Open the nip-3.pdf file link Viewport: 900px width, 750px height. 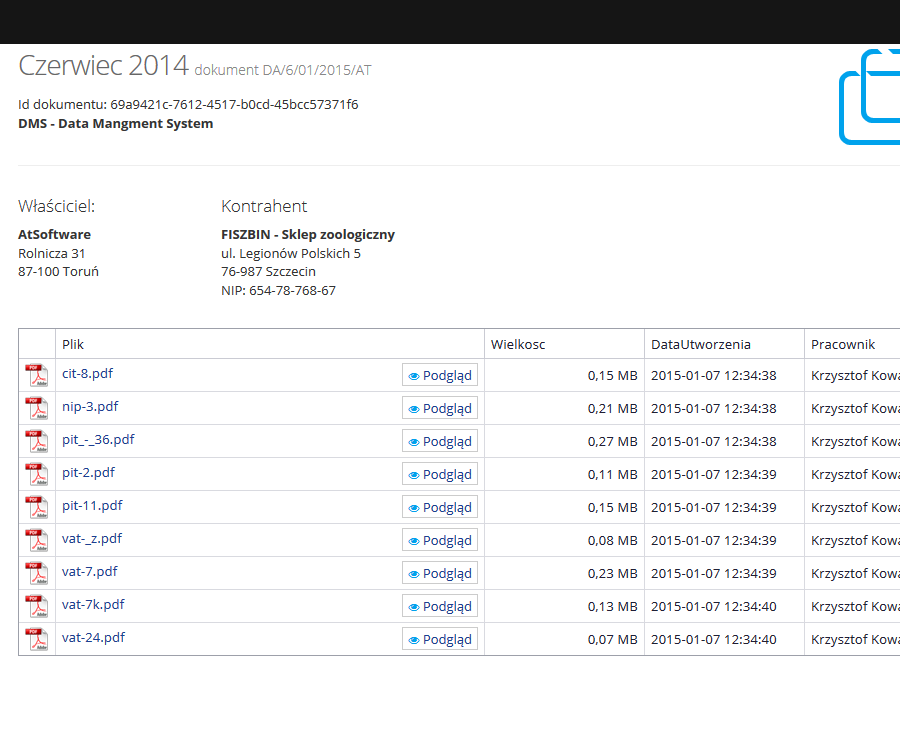90,407
